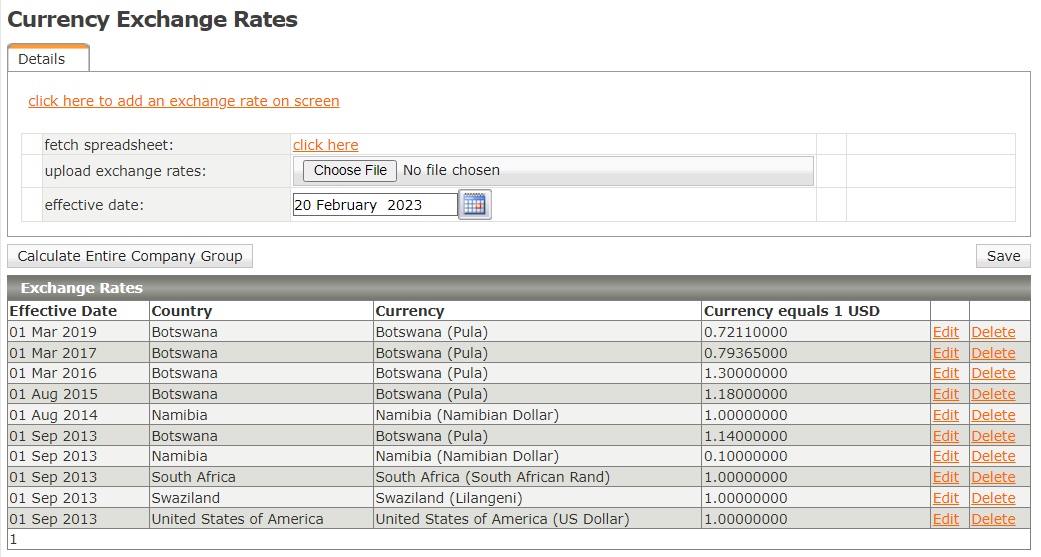Viewport: 1041px width, 557px height.
Task: Click the Save button
Action: [1003, 256]
